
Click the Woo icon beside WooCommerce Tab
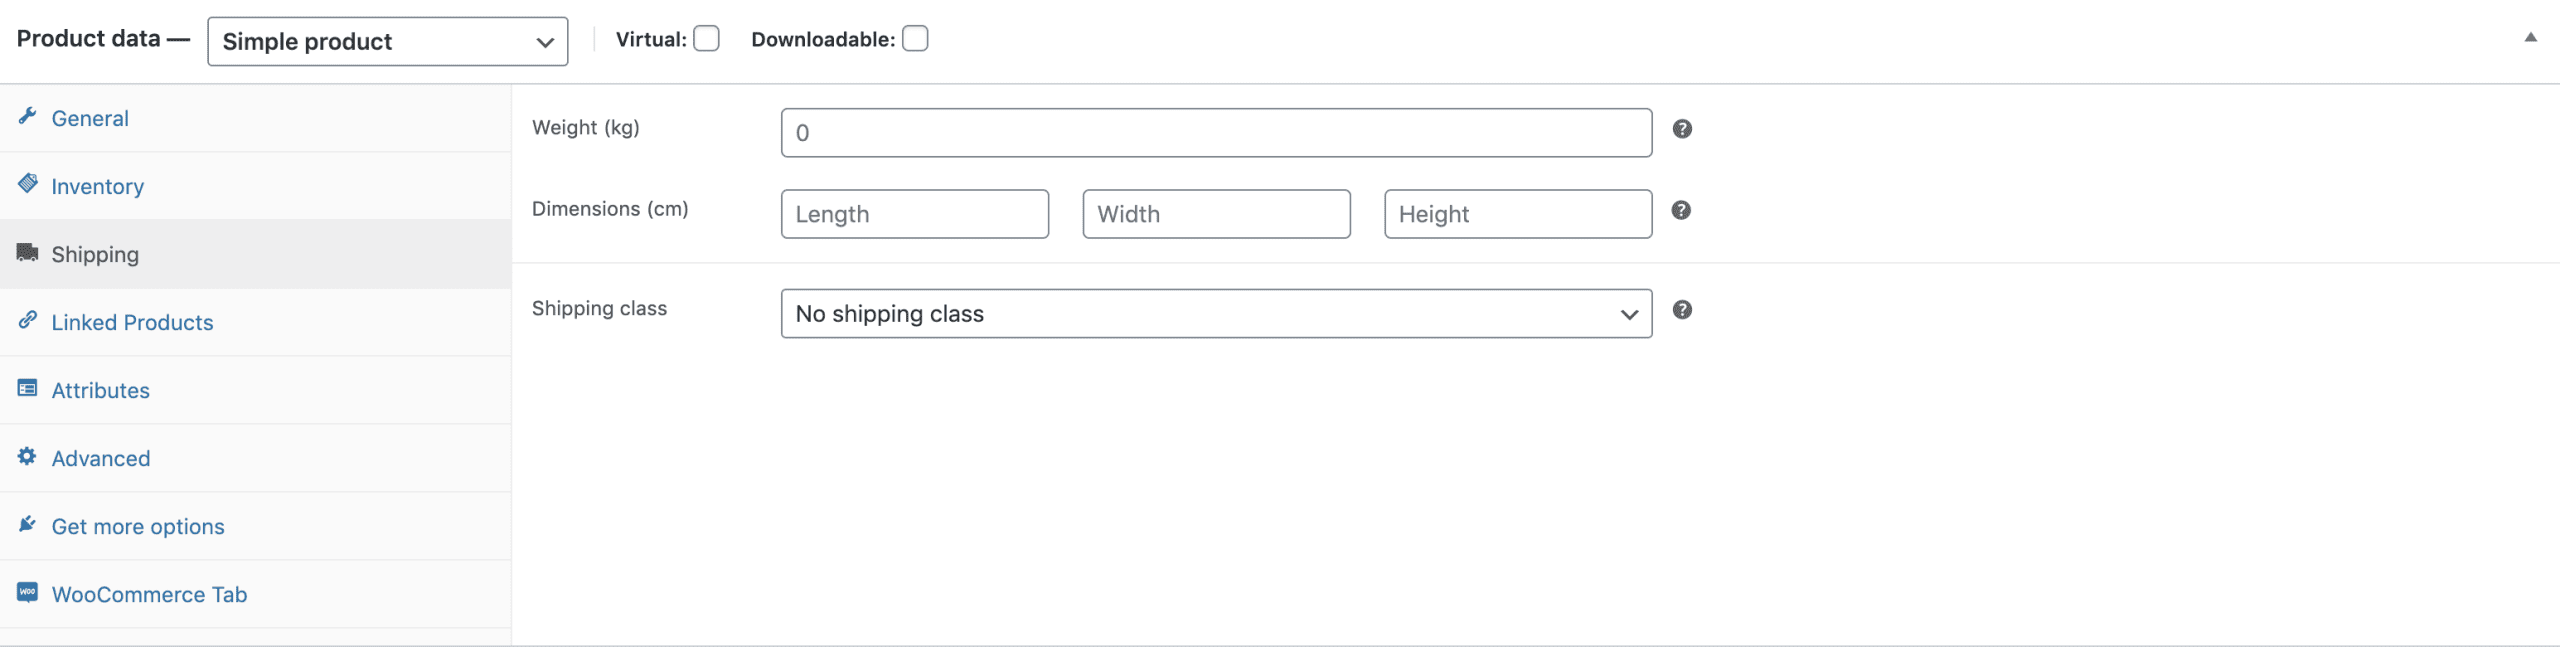28,592
